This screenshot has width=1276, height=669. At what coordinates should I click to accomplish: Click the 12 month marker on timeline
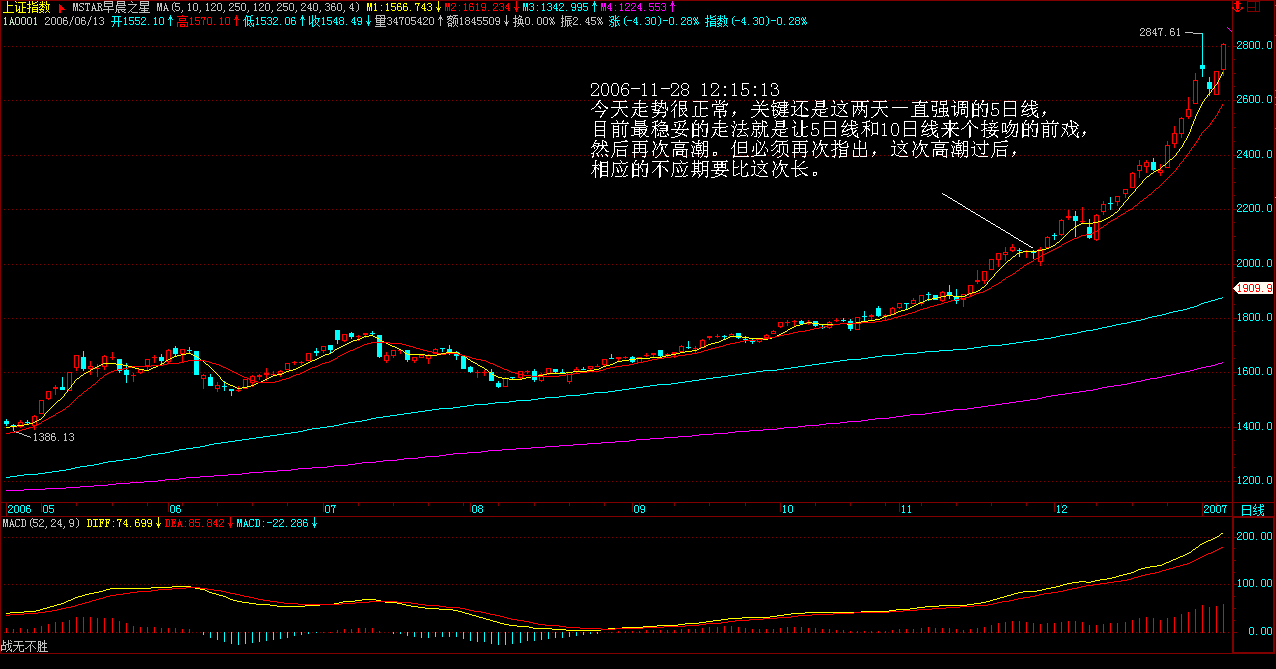pos(1062,509)
